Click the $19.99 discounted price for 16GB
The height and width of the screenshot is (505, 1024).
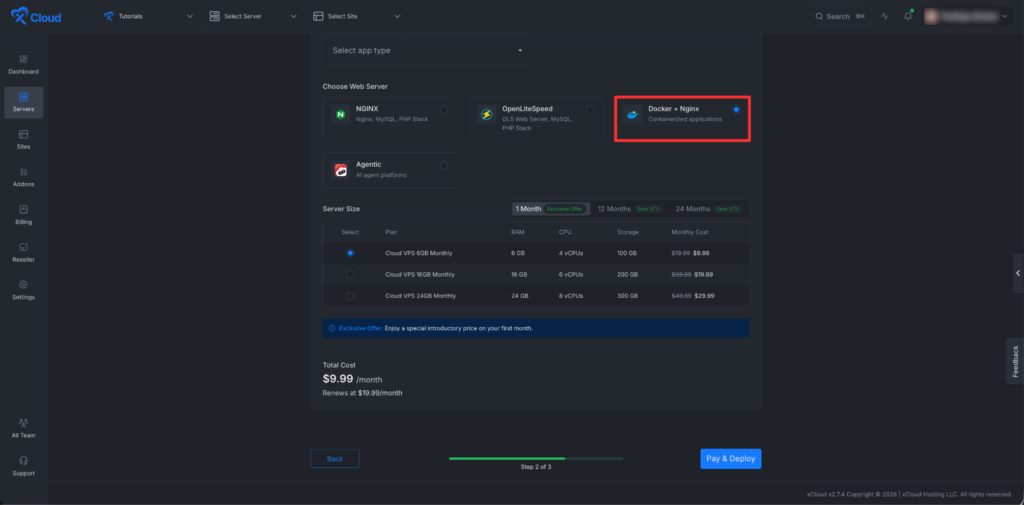tap(704, 274)
